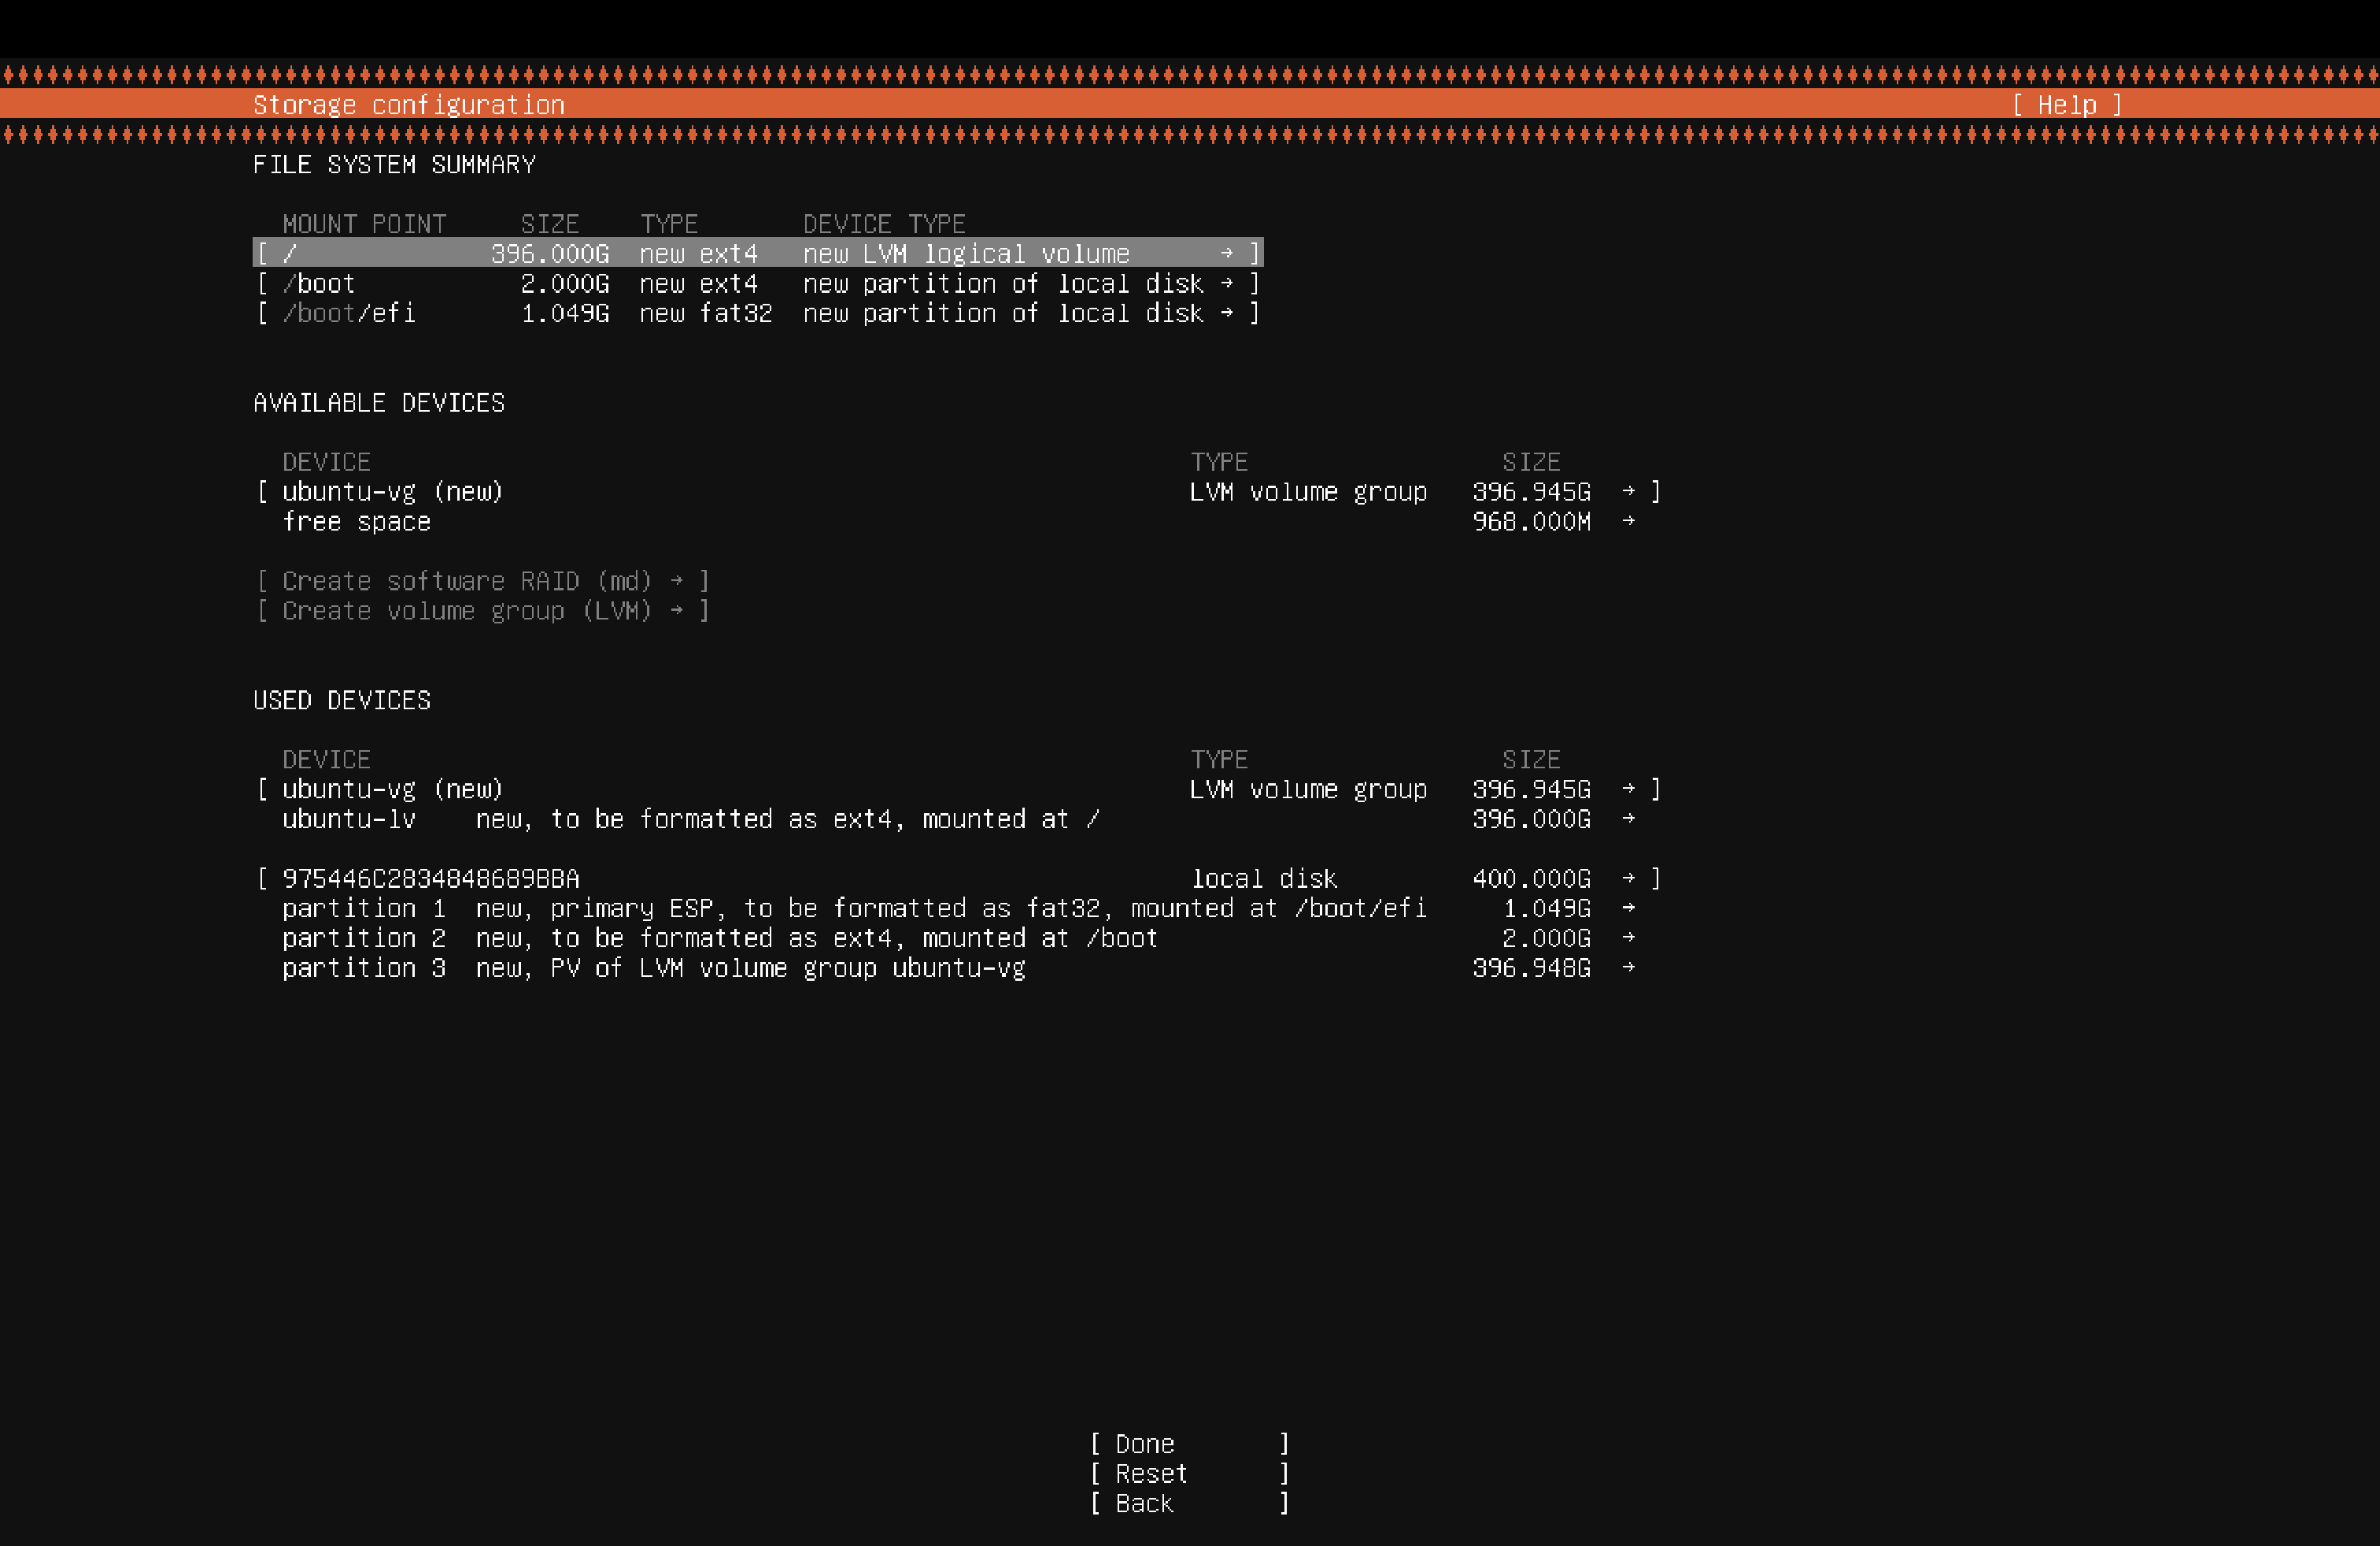2380x1546 pixels.
Task: Click the 'new fat32' type cell
Action: (706, 313)
